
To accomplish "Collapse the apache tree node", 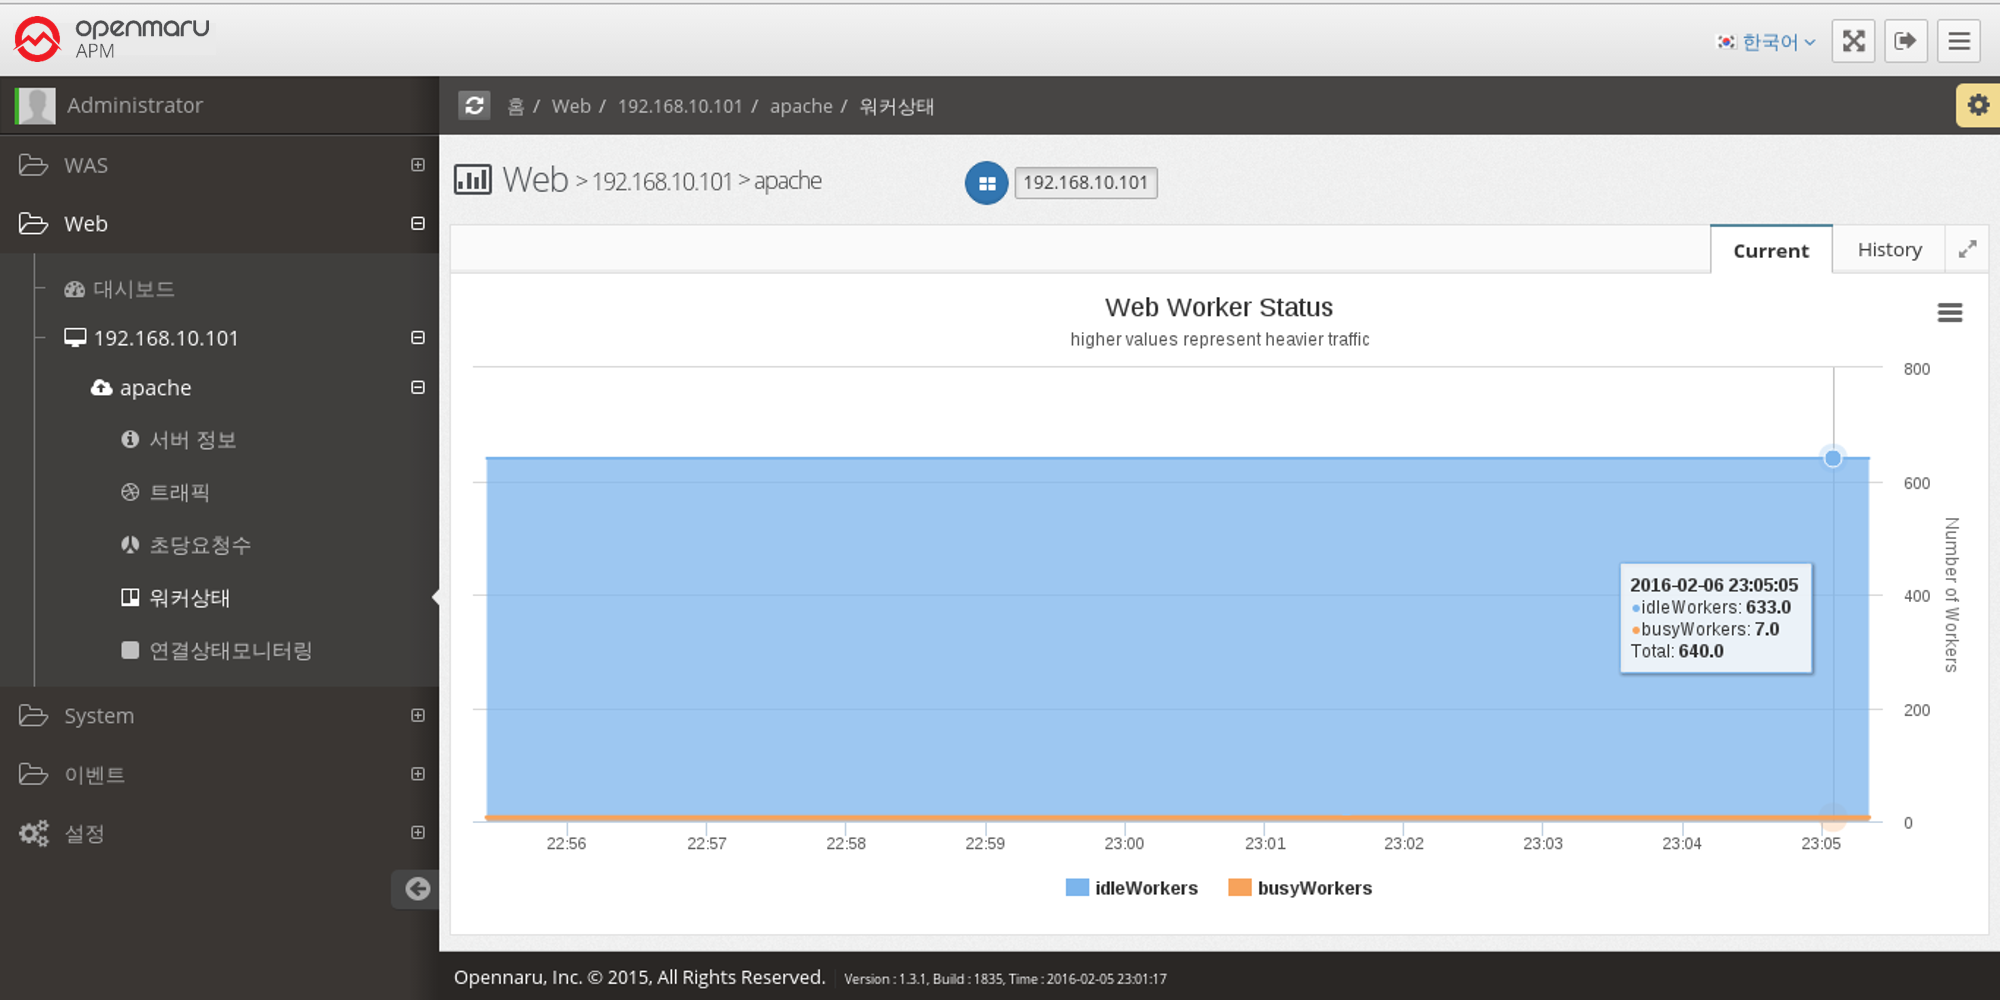I will click(417, 387).
